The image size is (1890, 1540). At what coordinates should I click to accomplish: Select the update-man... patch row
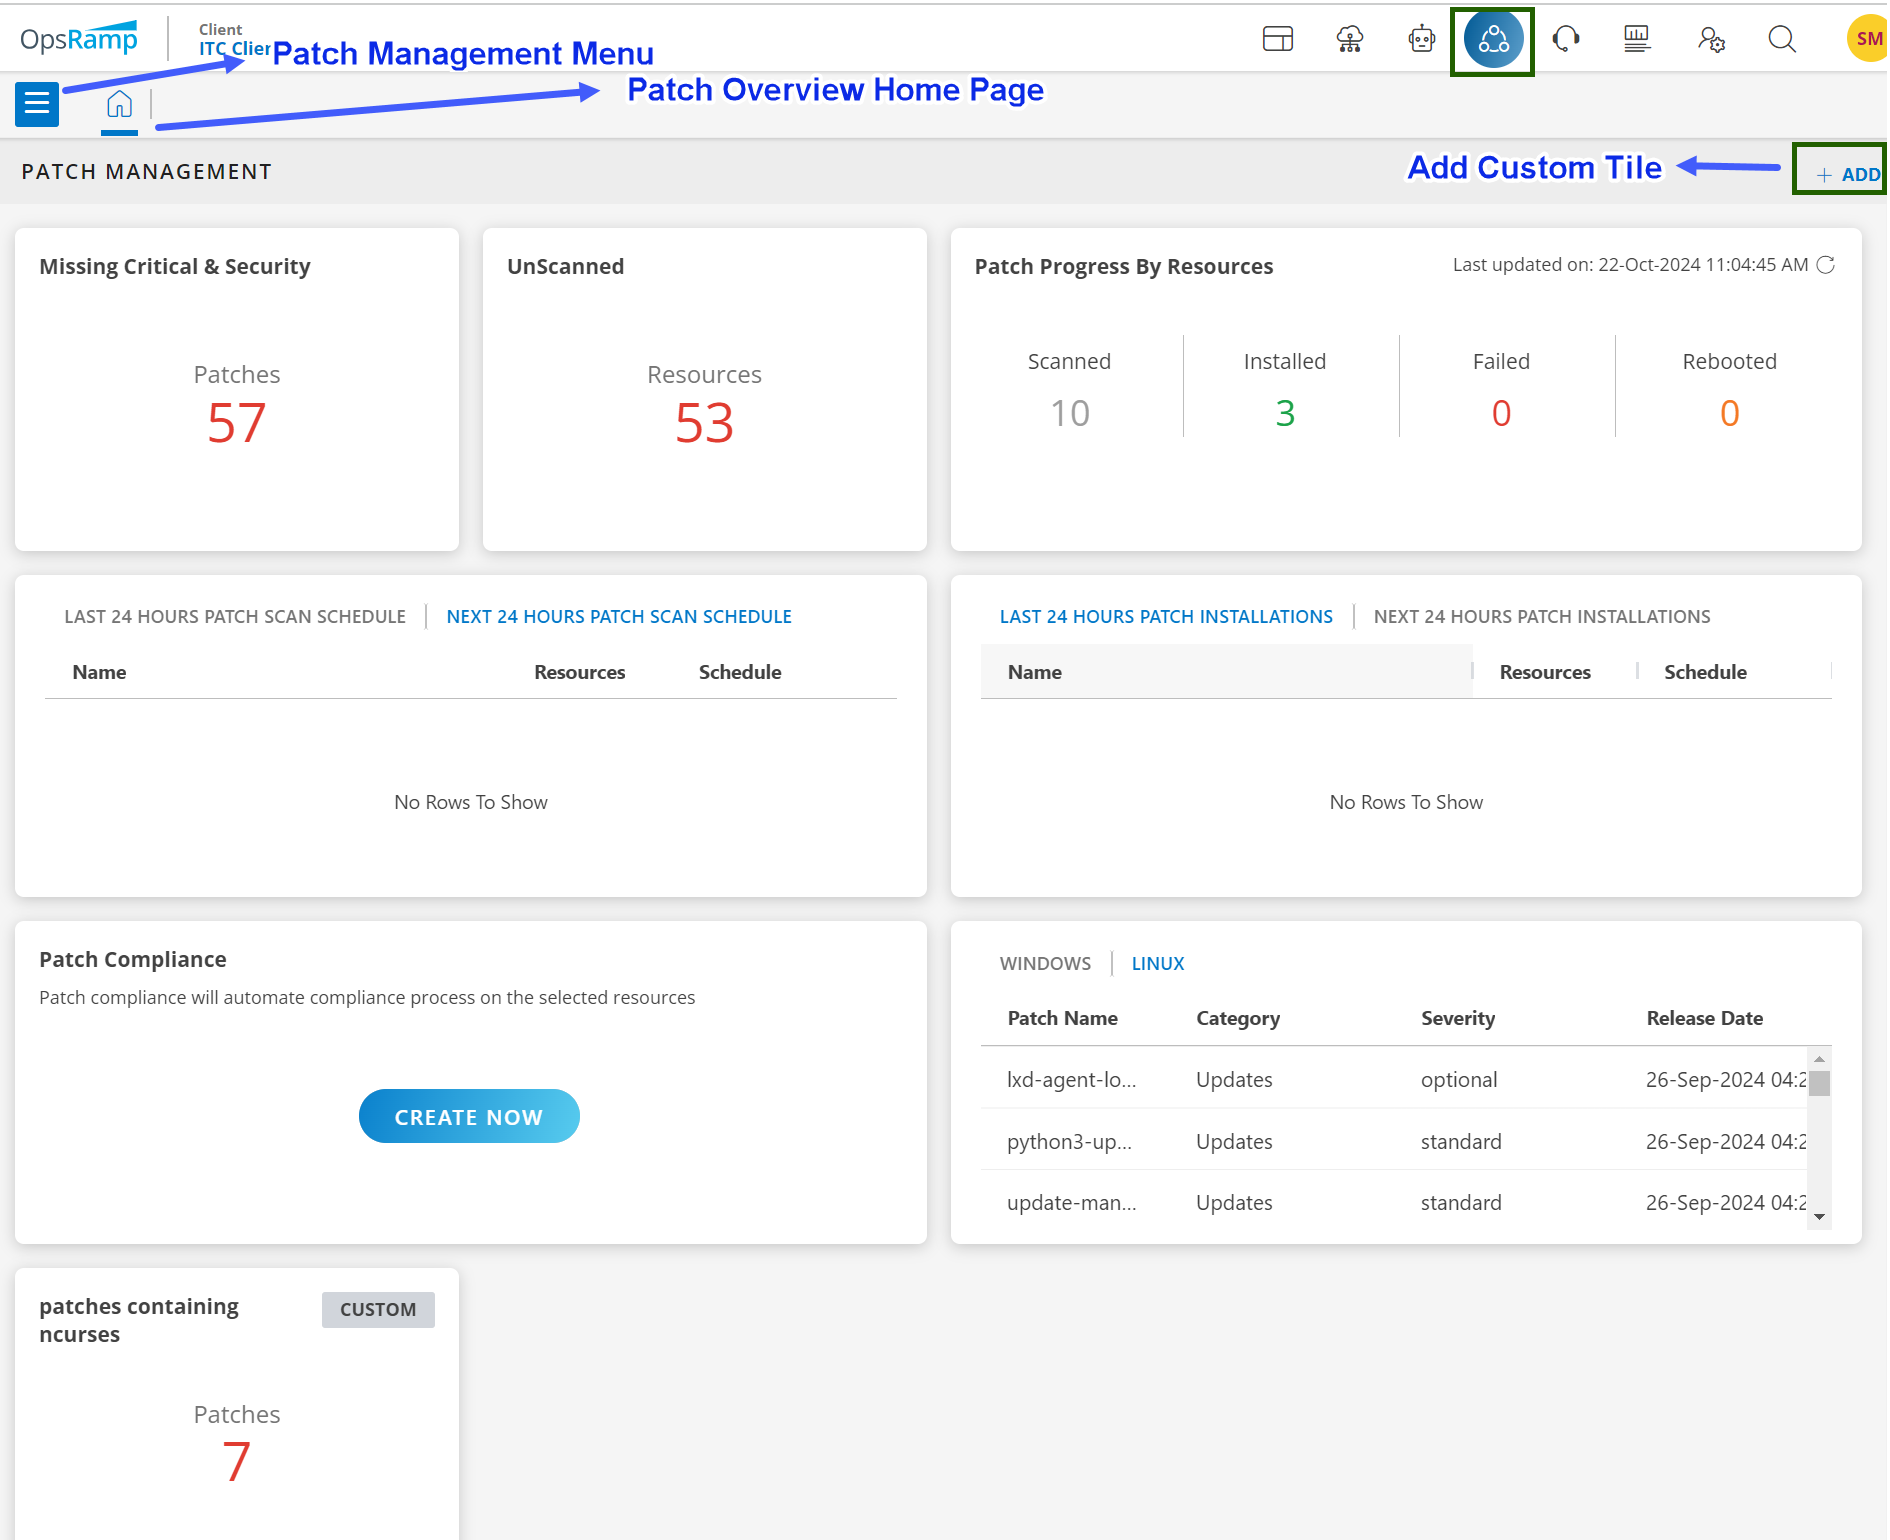[x=1394, y=1203]
